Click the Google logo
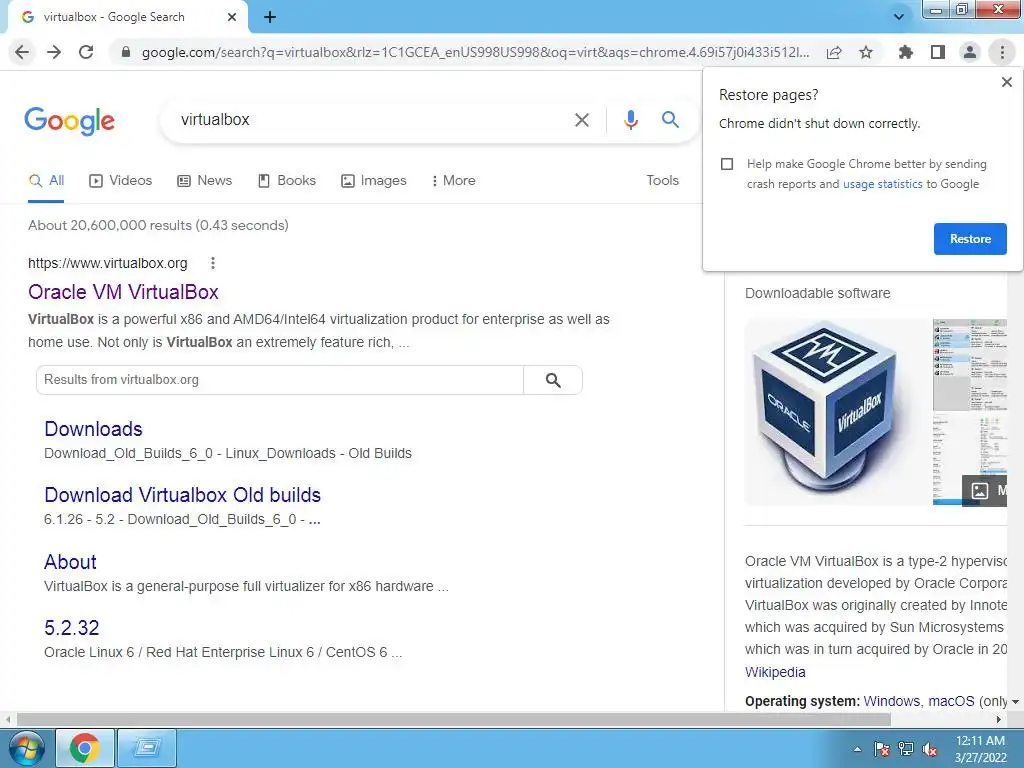Screen dimensions: 1024x768 click(x=70, y=121)
